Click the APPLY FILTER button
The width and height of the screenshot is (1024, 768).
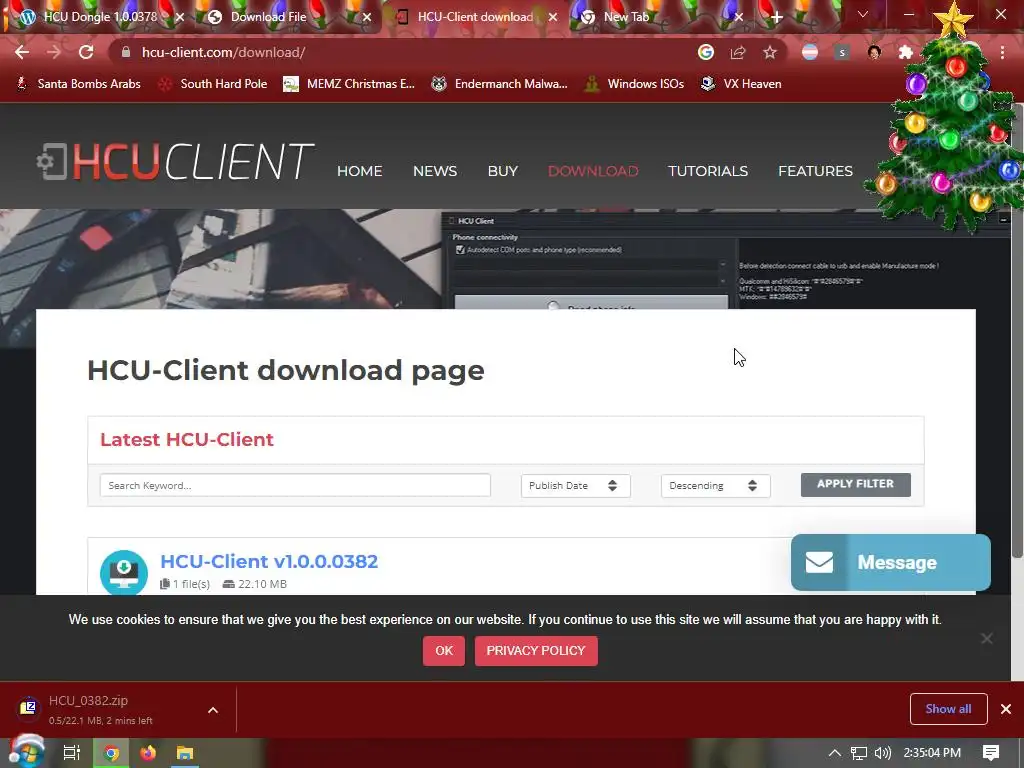(856, 485)
